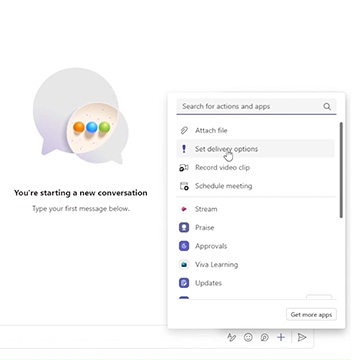This screenshot has height=360, width=360.
Task: Focus the Search for actions and apps field
Action: coord(256,107)
